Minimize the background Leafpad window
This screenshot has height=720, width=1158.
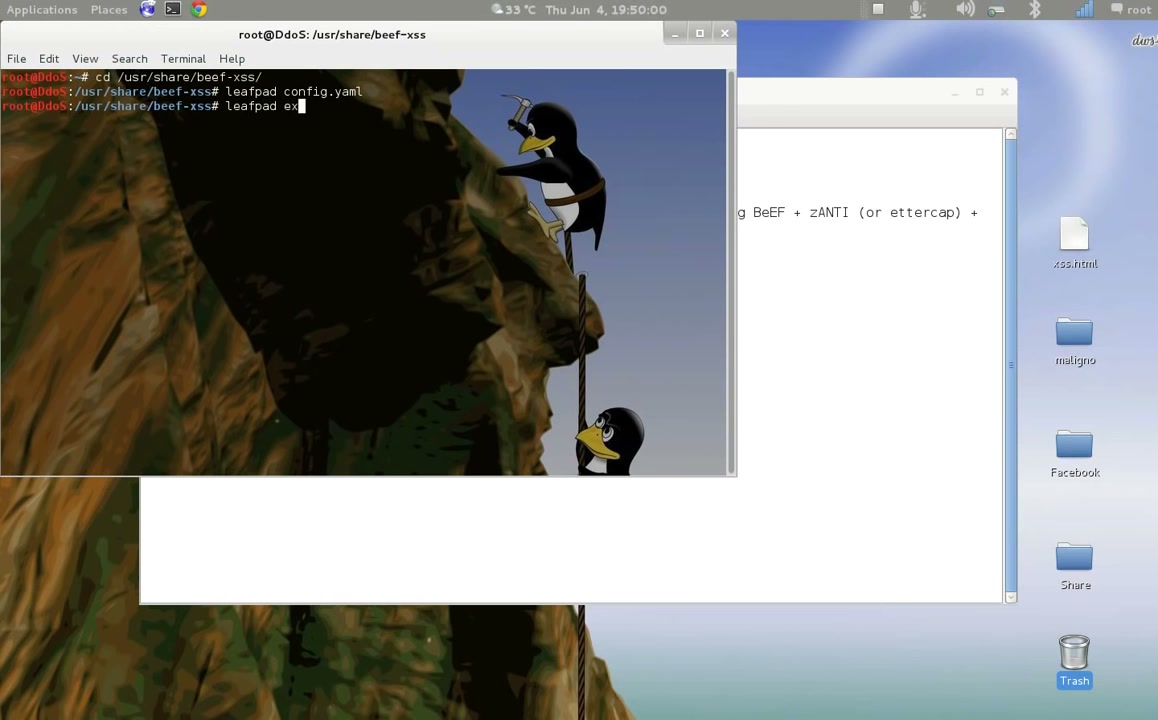(x=955, y=92)
